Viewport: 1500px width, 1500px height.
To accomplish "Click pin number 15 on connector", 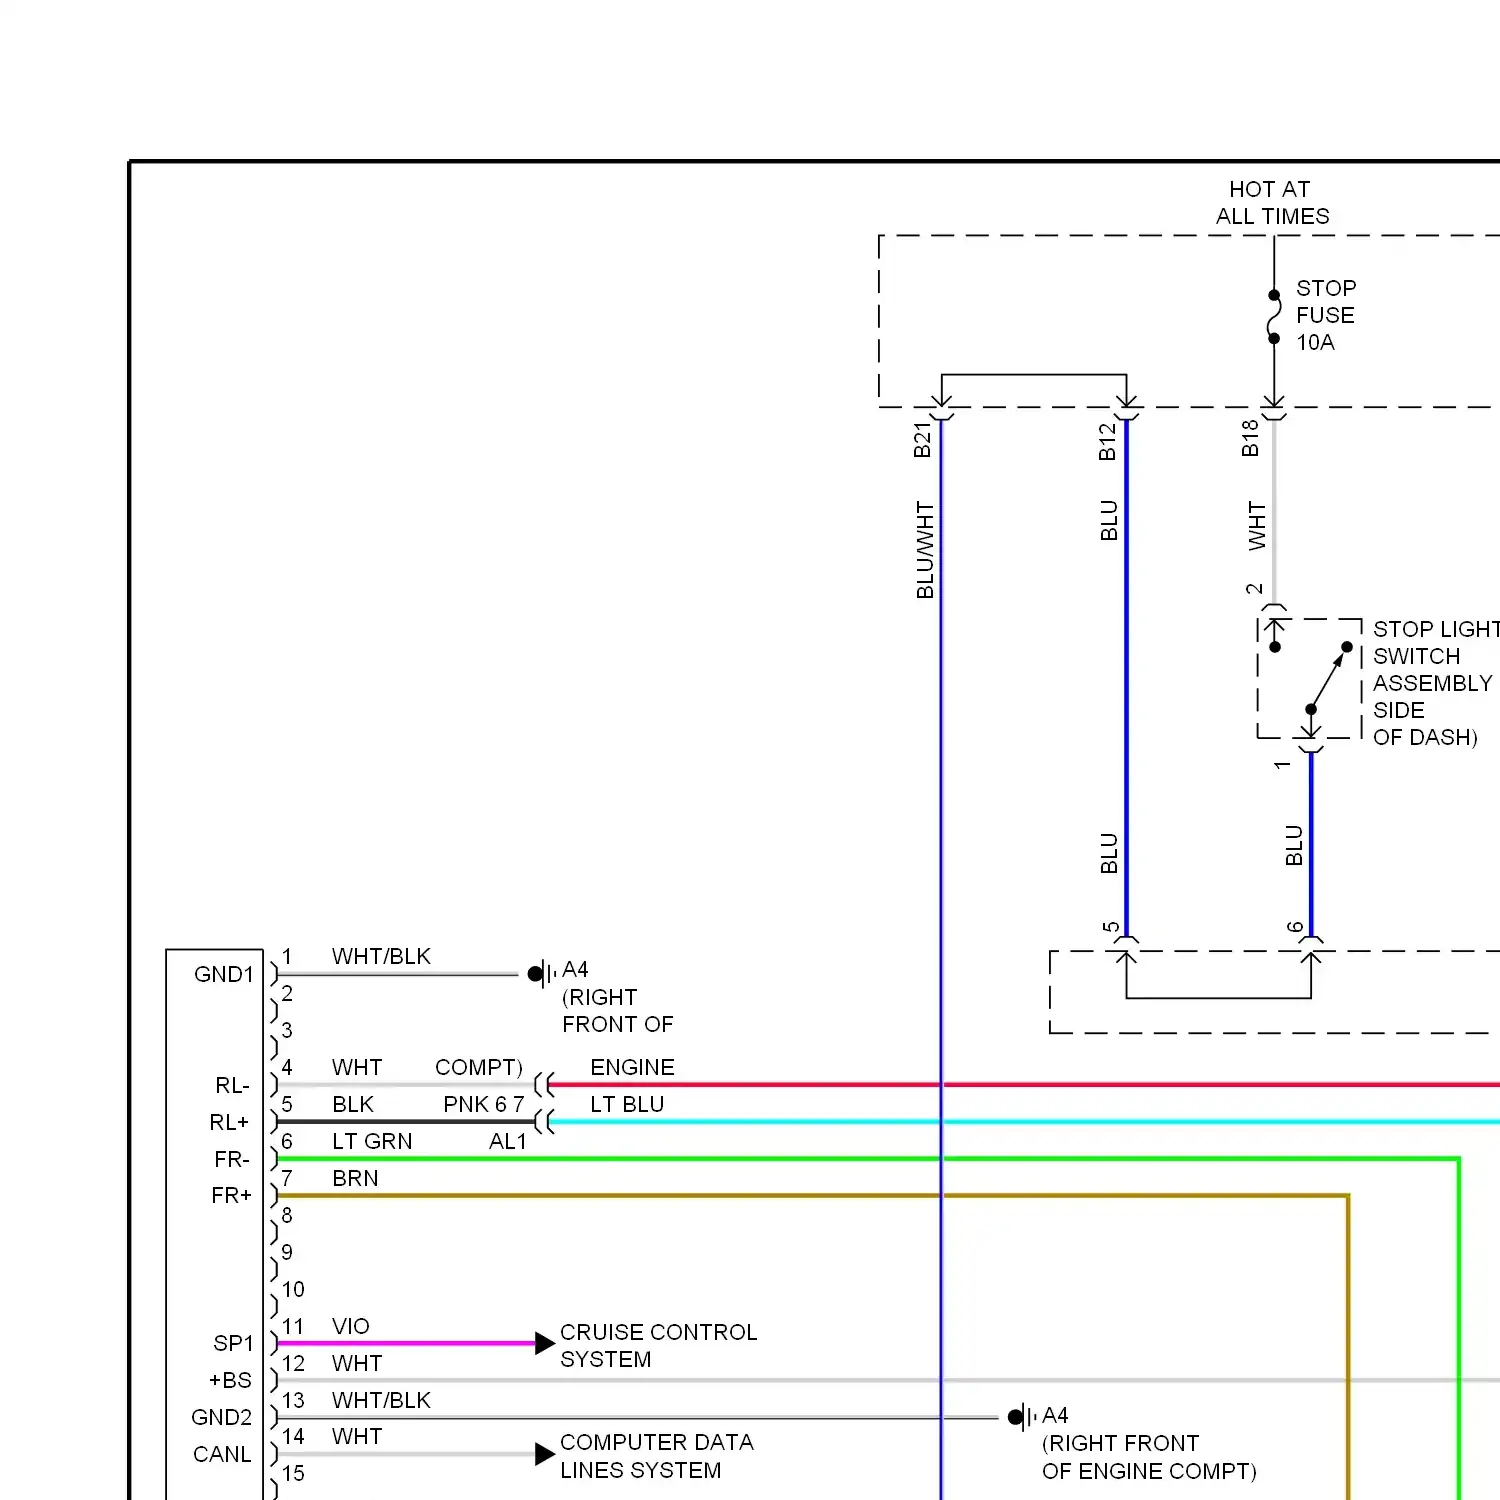I will click(293, 1473).
